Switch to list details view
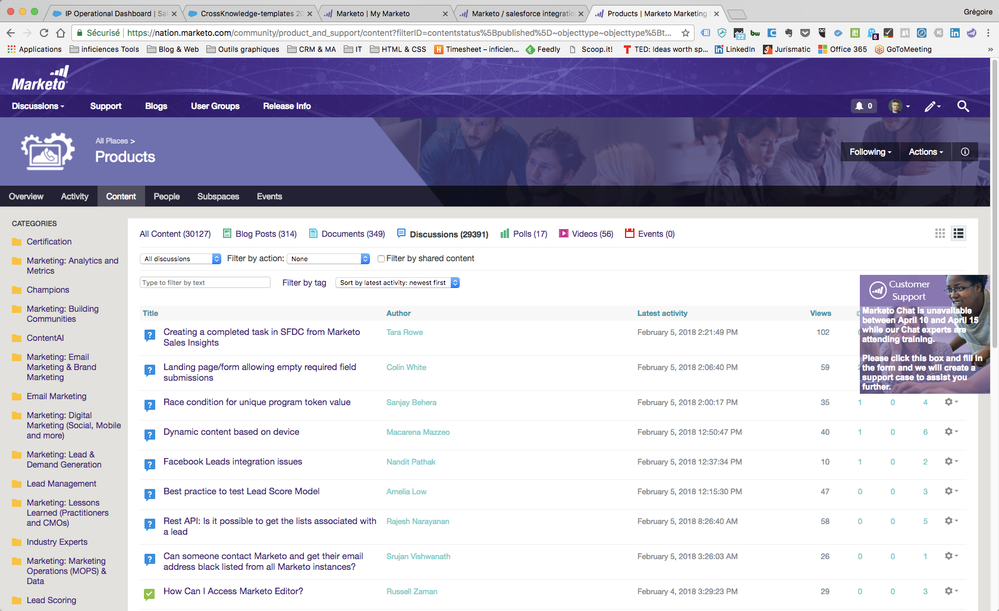999x611 pixels. [958, 233]
